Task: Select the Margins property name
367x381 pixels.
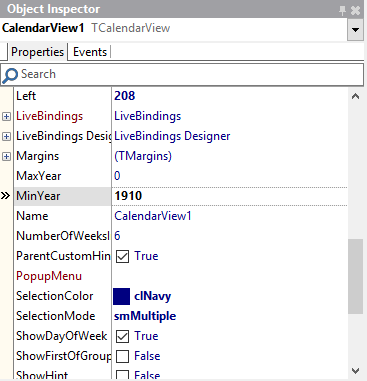Action: (38, 156)
